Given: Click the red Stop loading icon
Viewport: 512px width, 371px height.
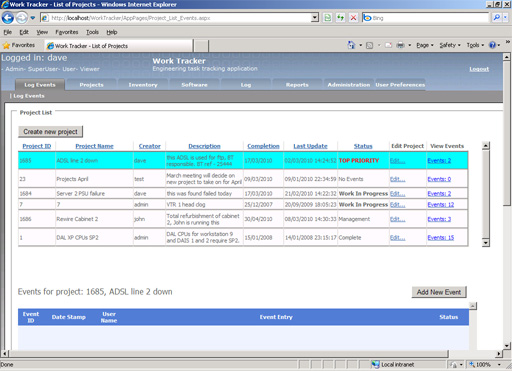Looking at the screenshot, I should (x=353, y=18).
